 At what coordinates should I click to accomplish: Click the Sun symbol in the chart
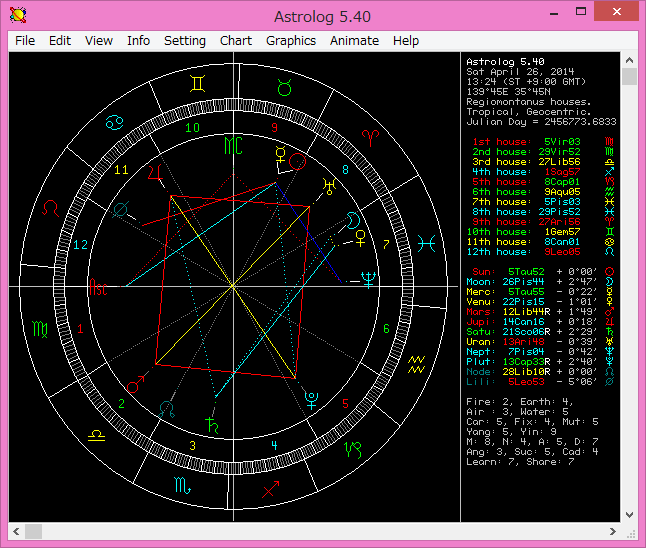[x=297, y=162]
